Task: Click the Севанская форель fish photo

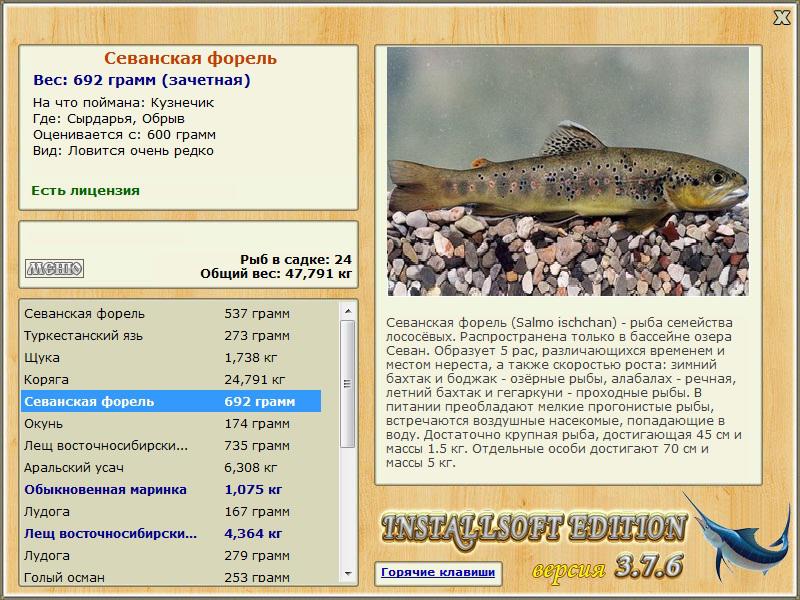Action: (x=568, y=171)
